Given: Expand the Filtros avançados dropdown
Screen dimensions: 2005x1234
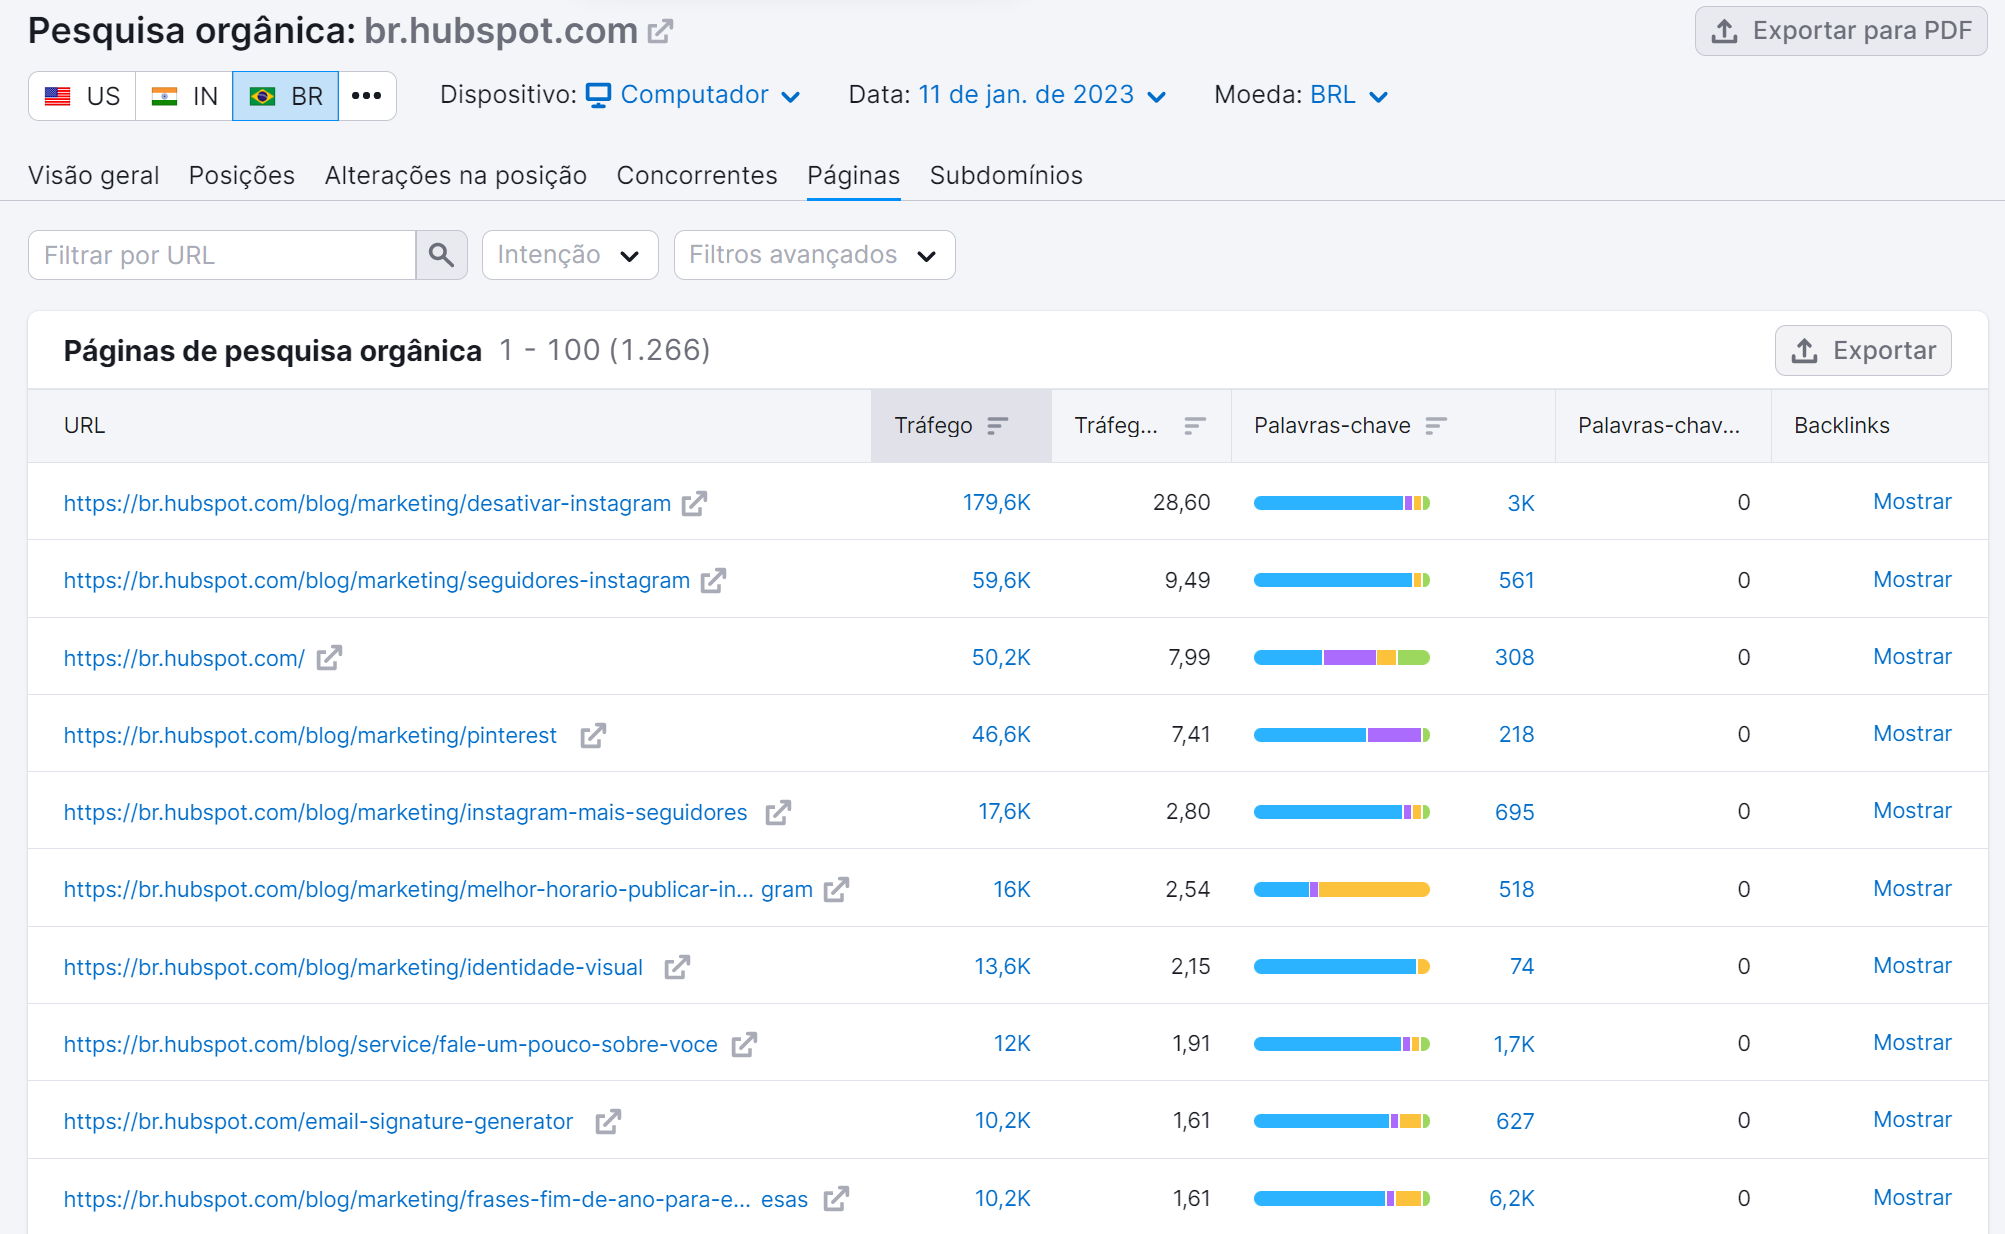Looking at the screenshot, I should click(814, 255).
